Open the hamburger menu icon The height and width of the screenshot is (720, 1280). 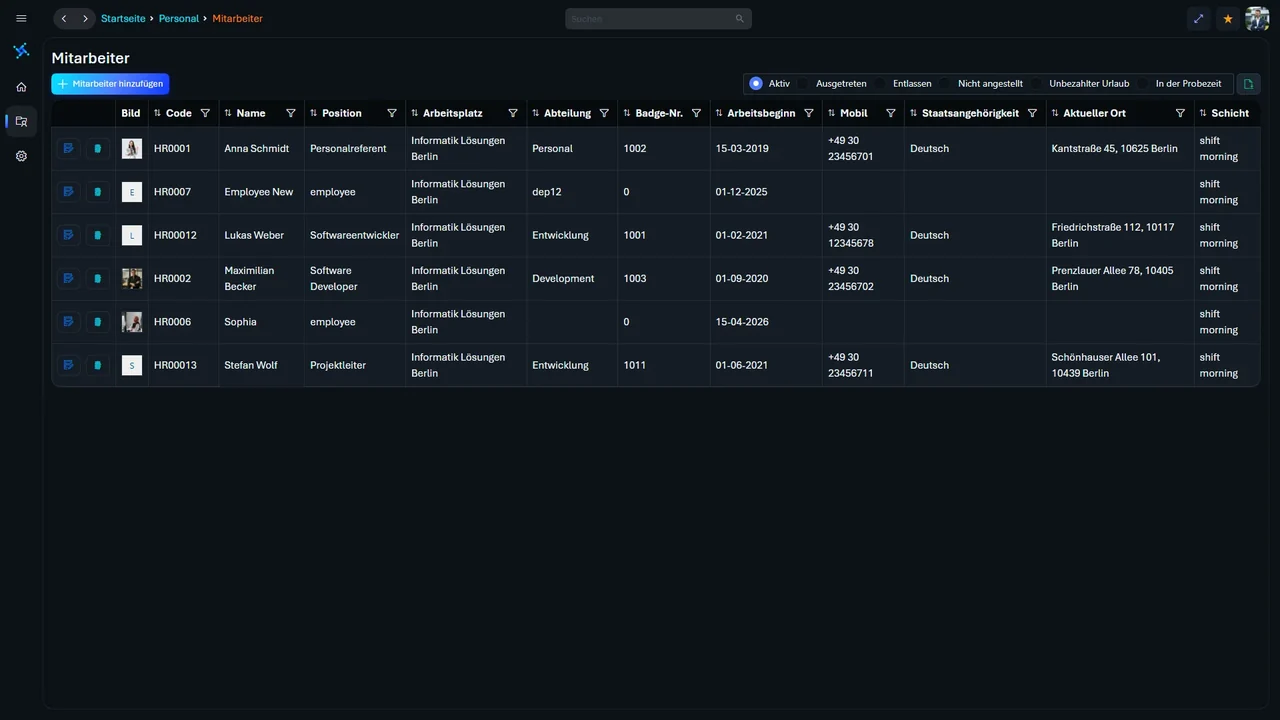[x=21, y=19]
